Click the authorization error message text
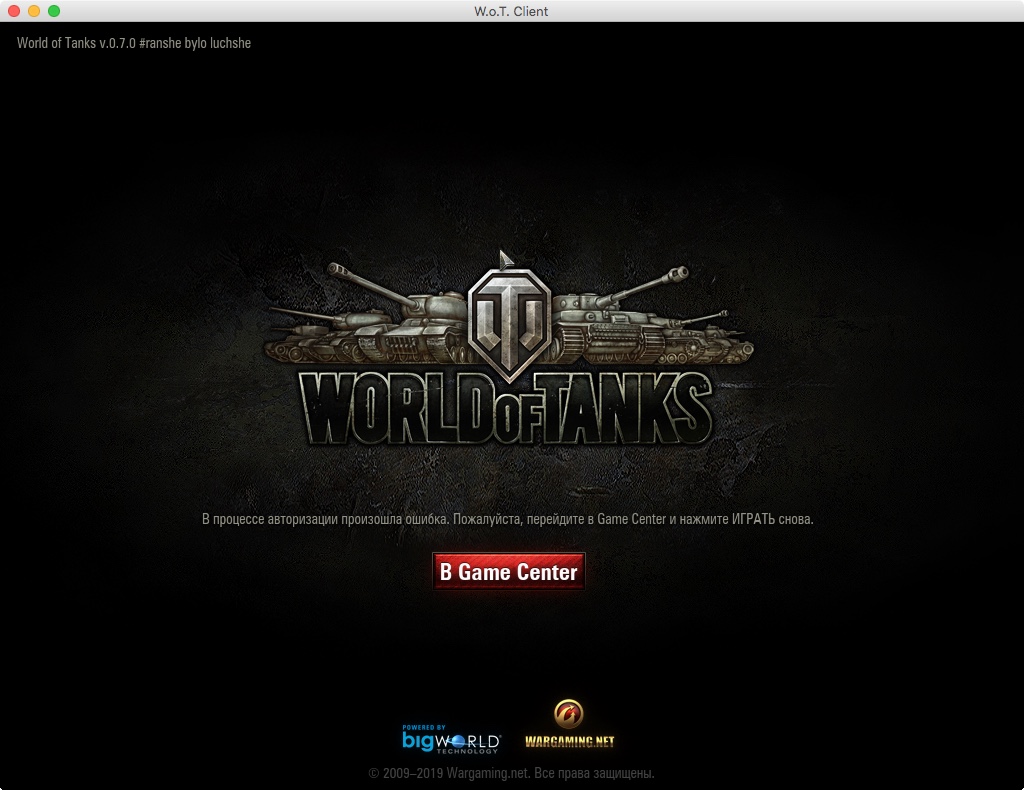Image resolution: width=1024 pixels, height=790 pixels. pyautogui.click(x=507, y=519)
